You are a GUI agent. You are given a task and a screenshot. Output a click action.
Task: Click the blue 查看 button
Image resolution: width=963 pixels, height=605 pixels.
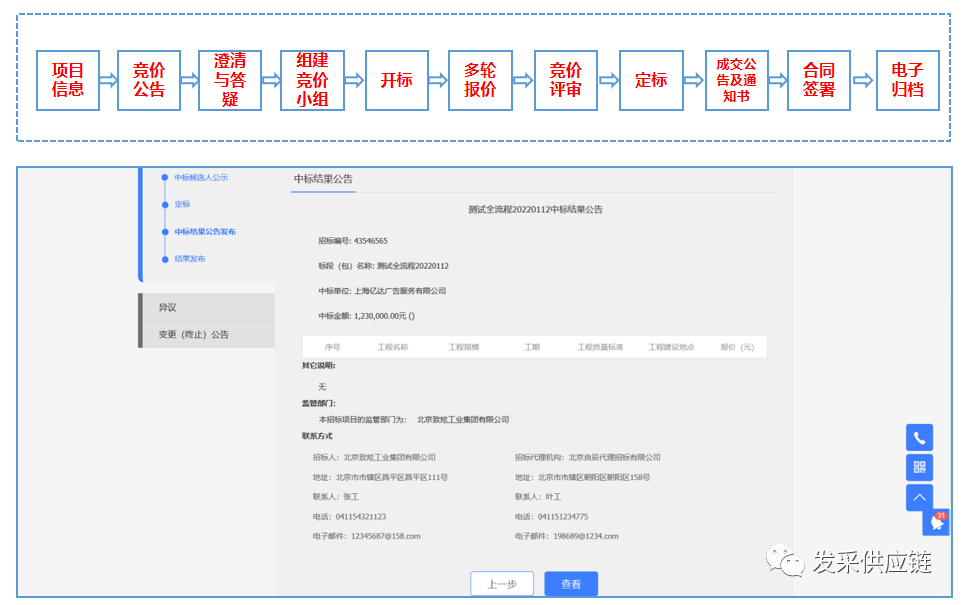click(569, 584)
